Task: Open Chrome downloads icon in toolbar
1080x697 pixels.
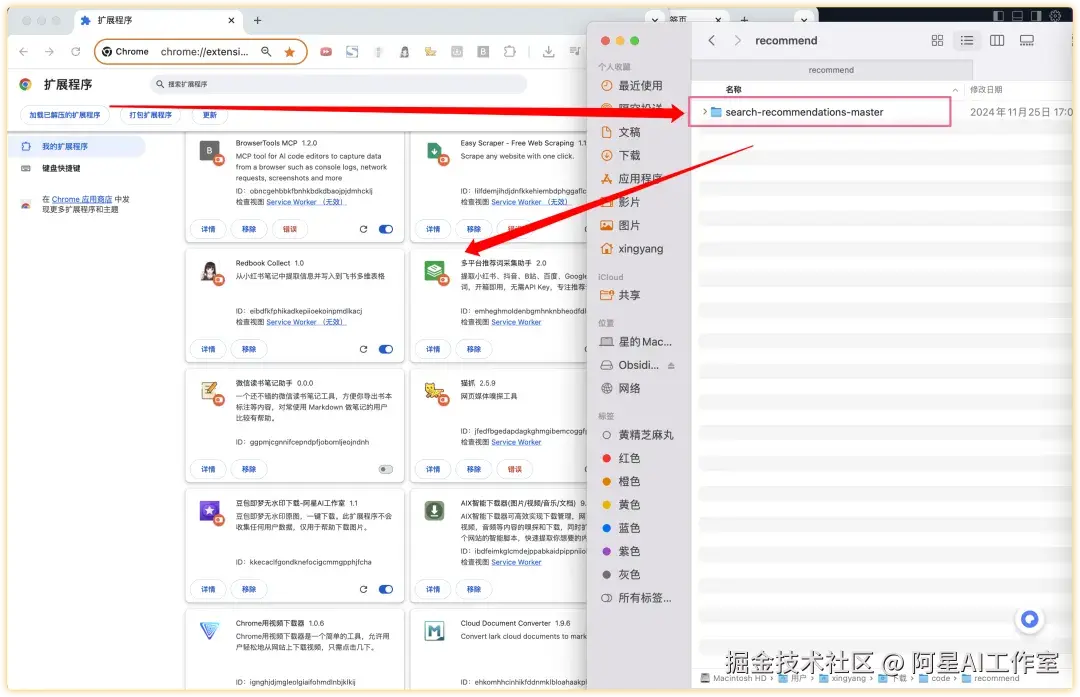Action: tap(549, 50)
